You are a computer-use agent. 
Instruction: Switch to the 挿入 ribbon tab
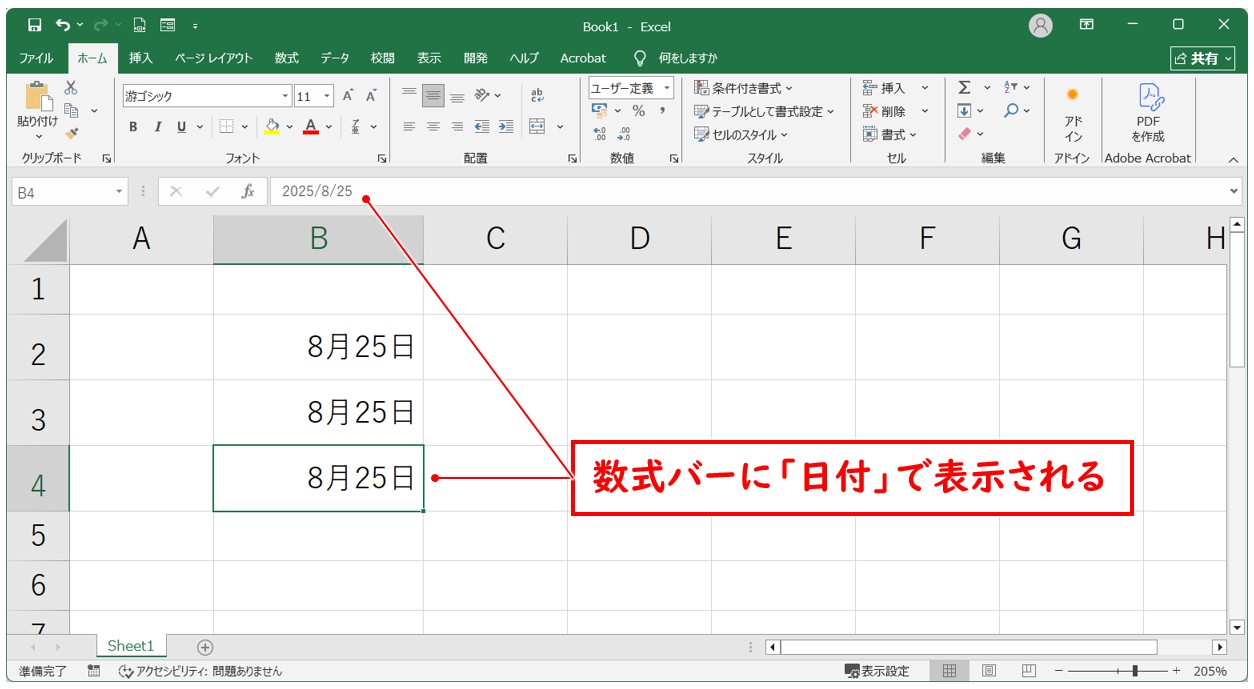pos(141,58)
